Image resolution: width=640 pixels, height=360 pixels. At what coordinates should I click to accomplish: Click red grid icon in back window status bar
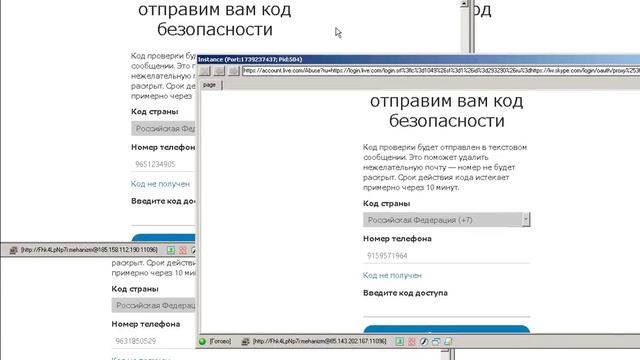click(183, 250)
